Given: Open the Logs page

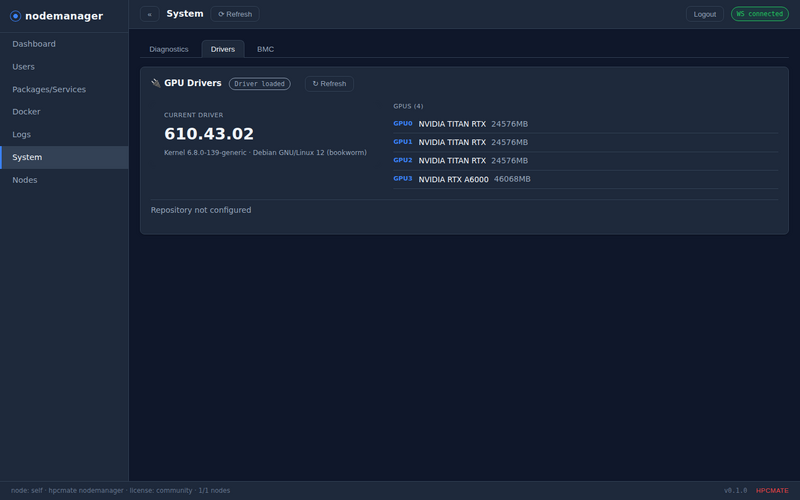Looking at the screenshot, I should coord(64,135).
